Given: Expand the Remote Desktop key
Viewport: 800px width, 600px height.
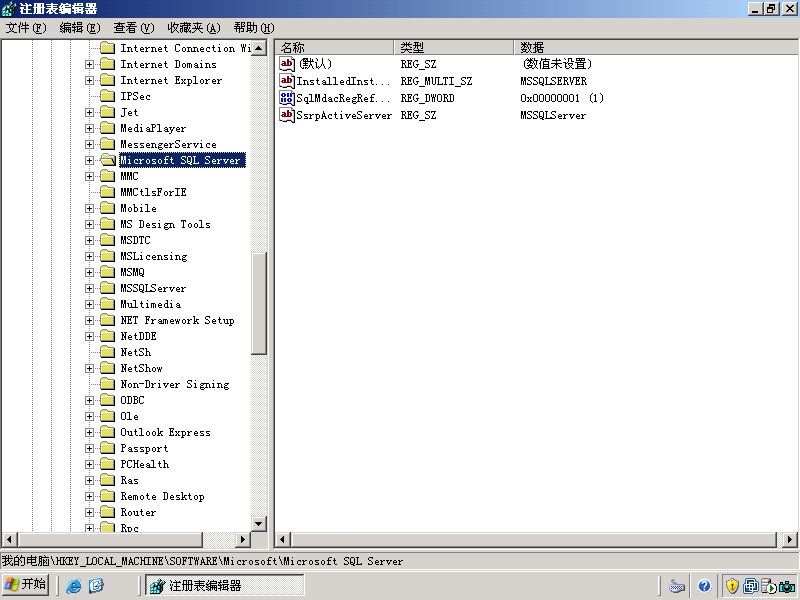Looking at the screenshot, I should (89, 496).
